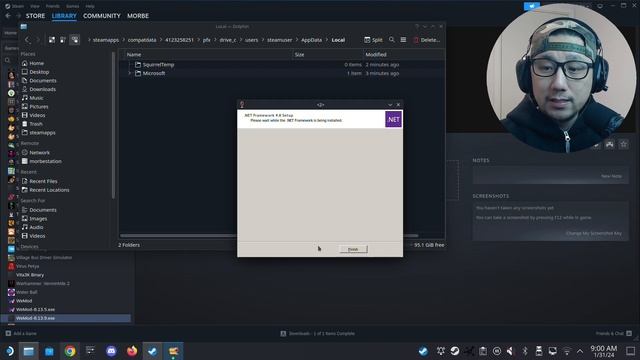640x360 pixels.
Task: Open Dolphin hamburger menu
Action: pos(403,40)
